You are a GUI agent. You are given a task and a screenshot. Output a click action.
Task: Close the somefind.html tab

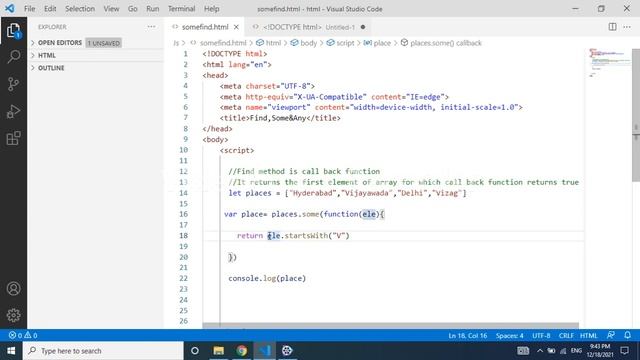(x=236, y=27)
